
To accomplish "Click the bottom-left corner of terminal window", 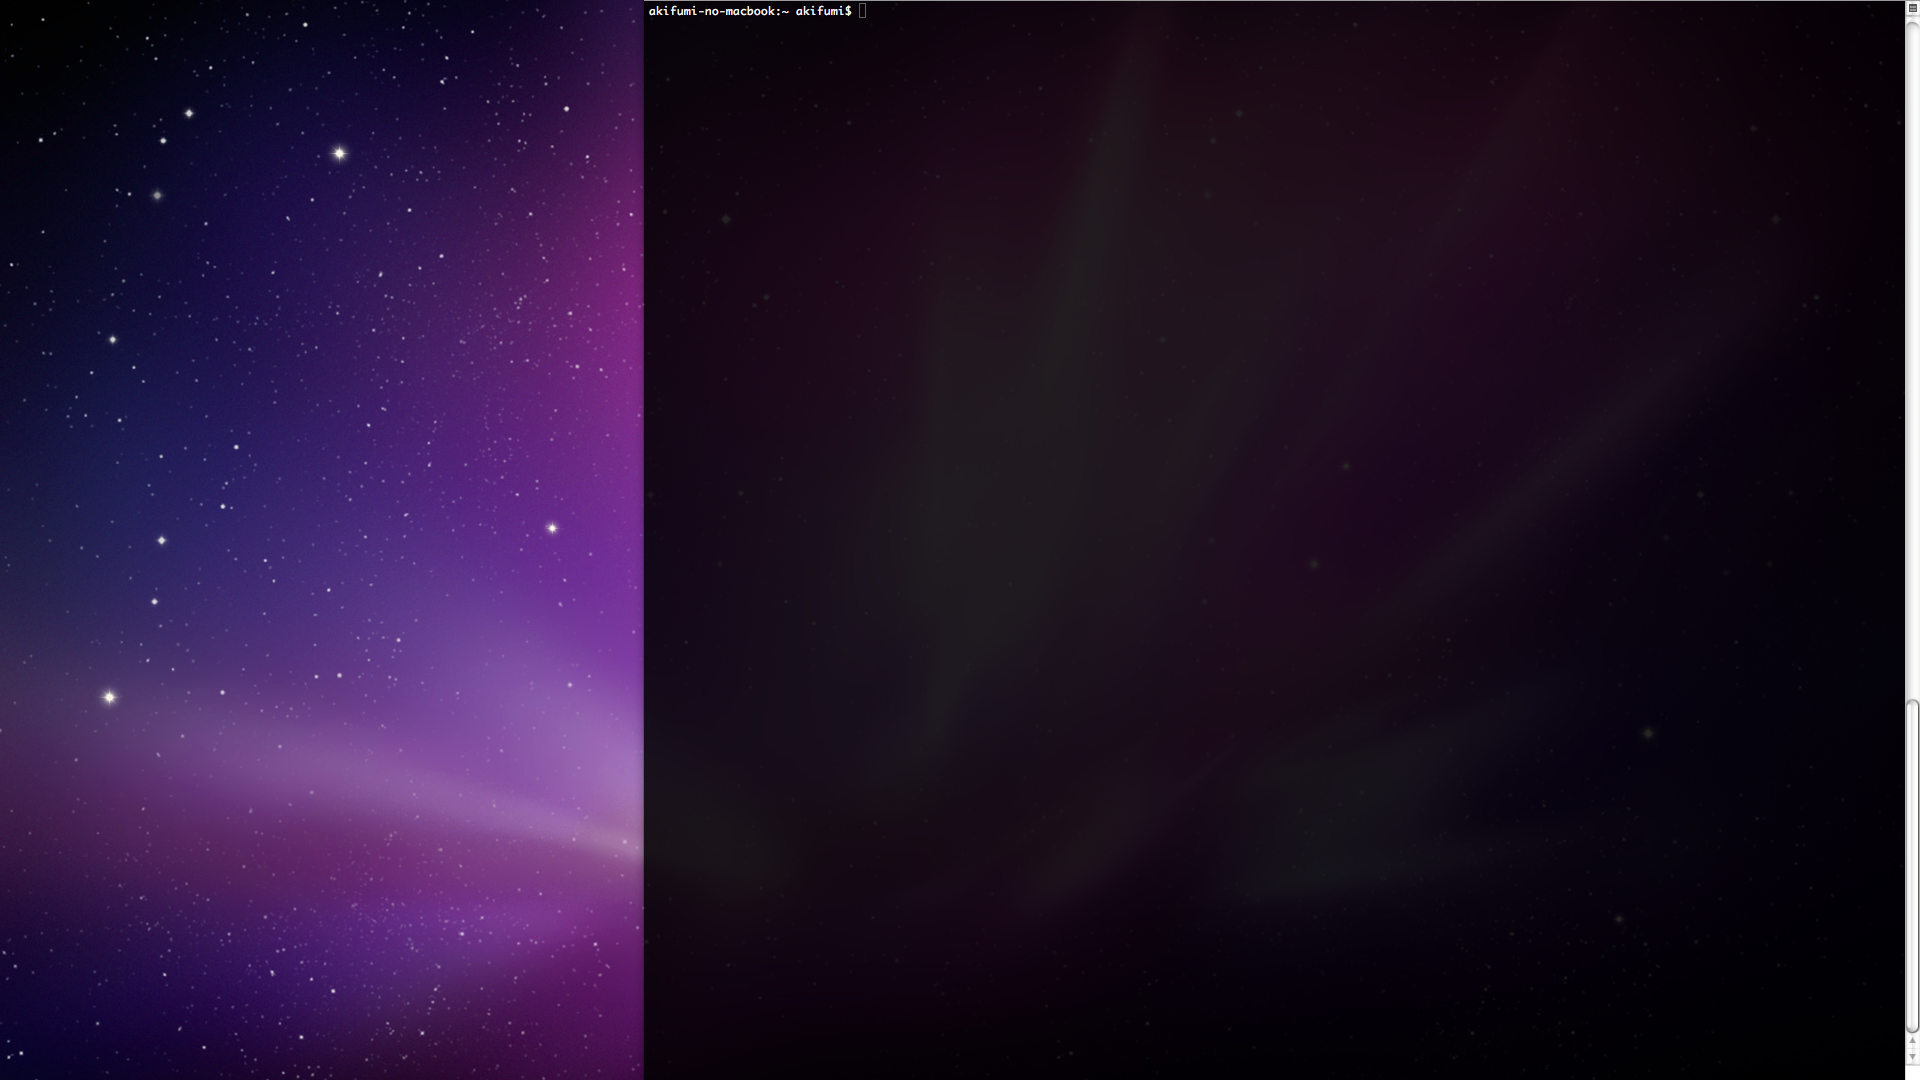I will click(x=646, y=1077).
